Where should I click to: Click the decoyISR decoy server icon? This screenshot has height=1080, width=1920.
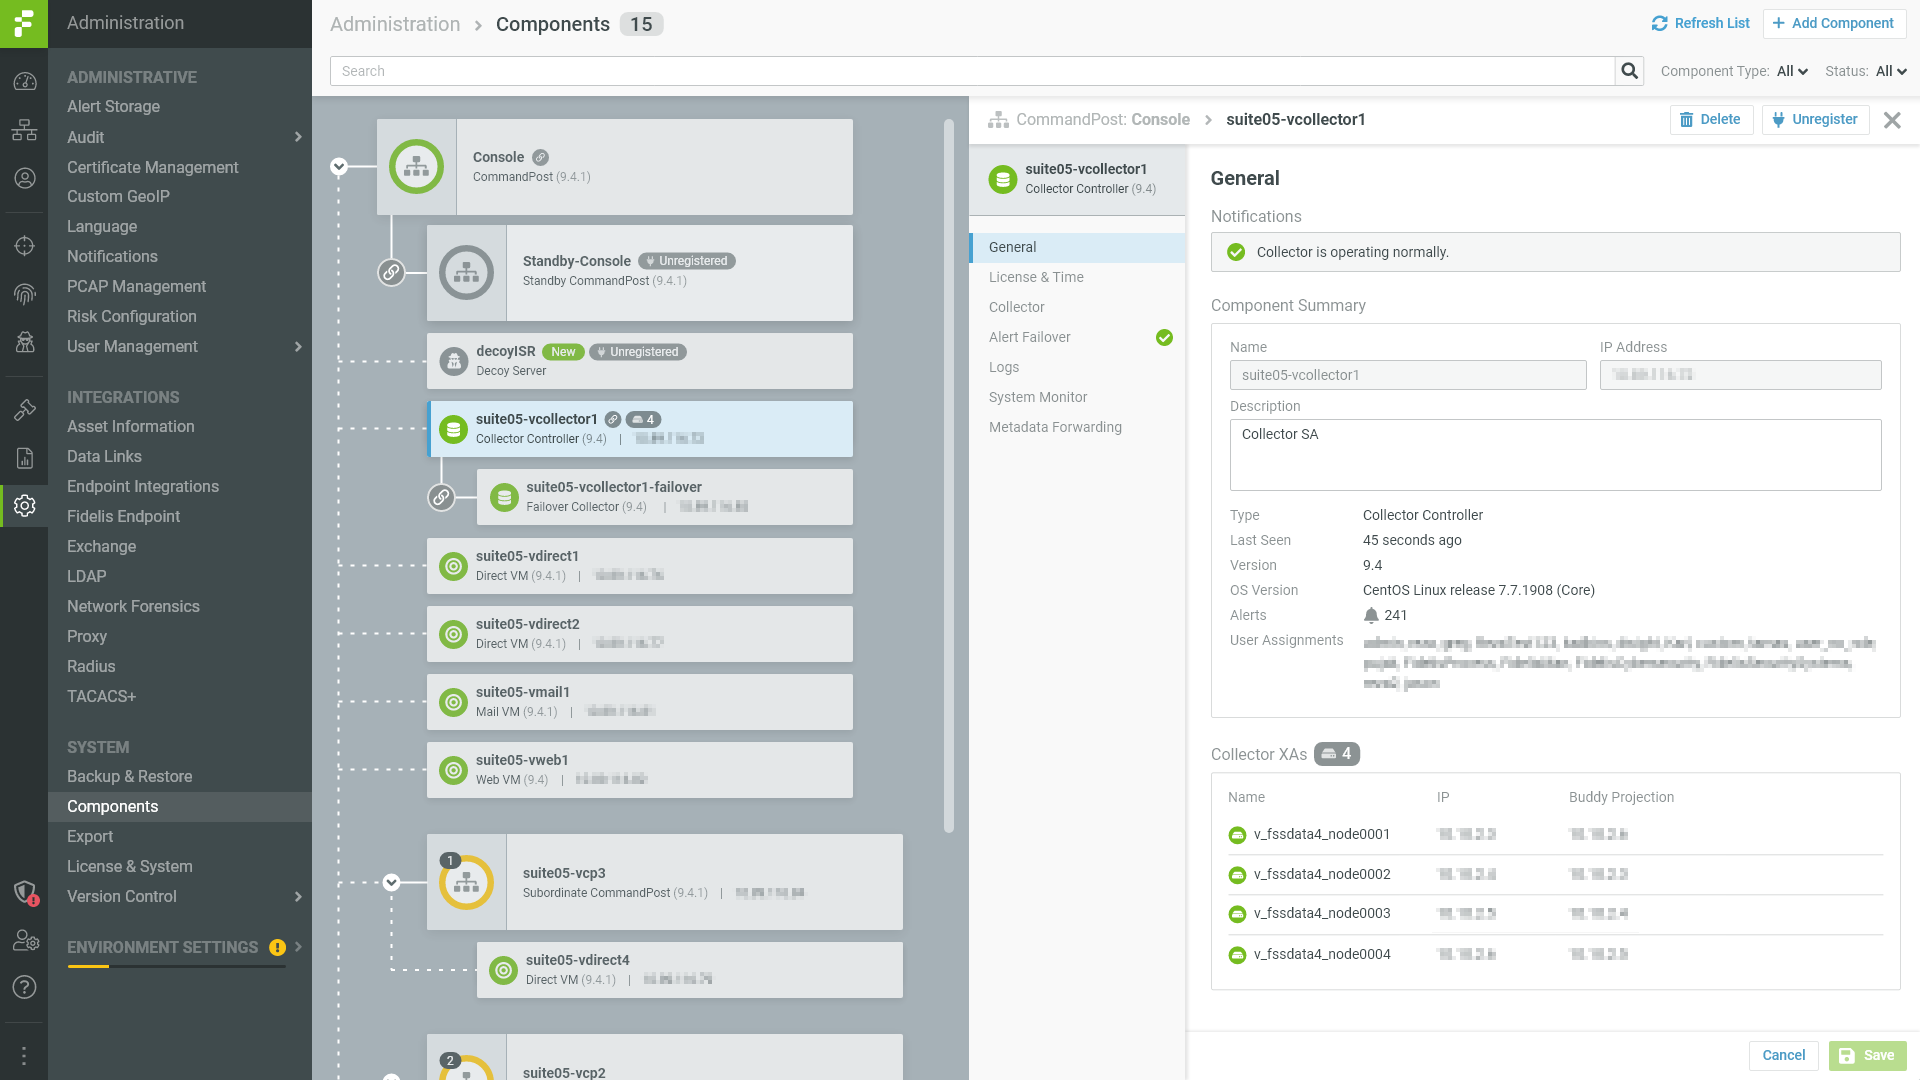[x=454, y=361]
